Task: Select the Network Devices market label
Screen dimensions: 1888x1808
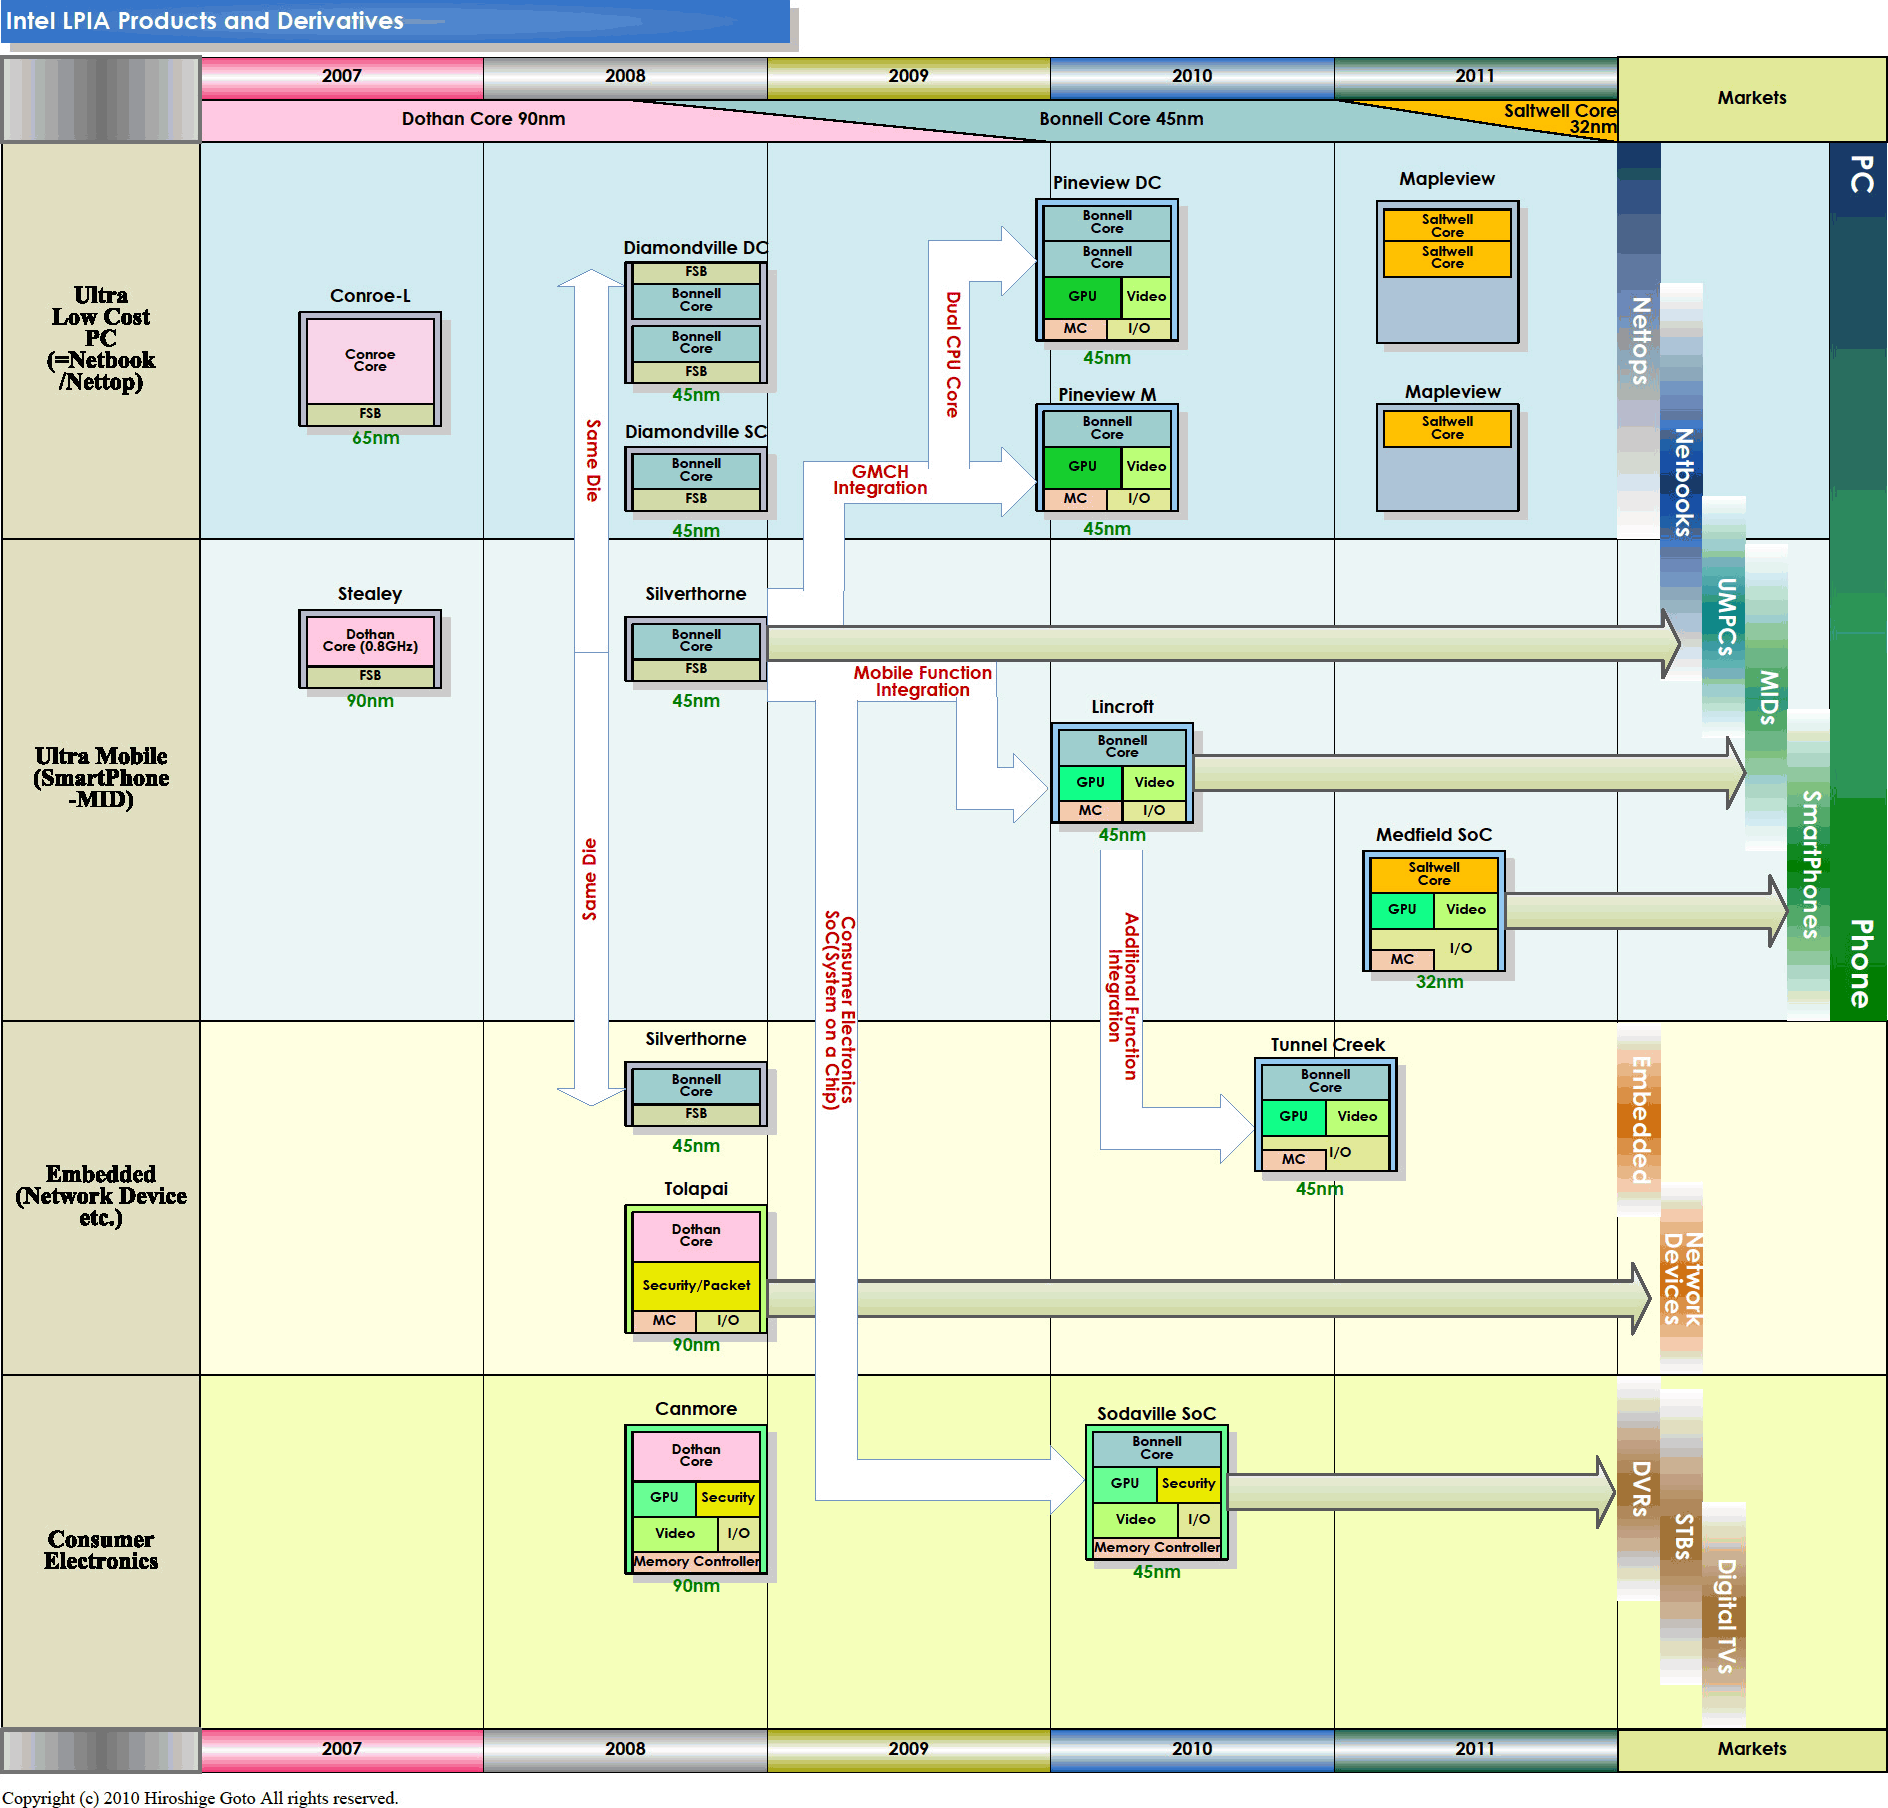Action: click(x=1682, y=1279)
